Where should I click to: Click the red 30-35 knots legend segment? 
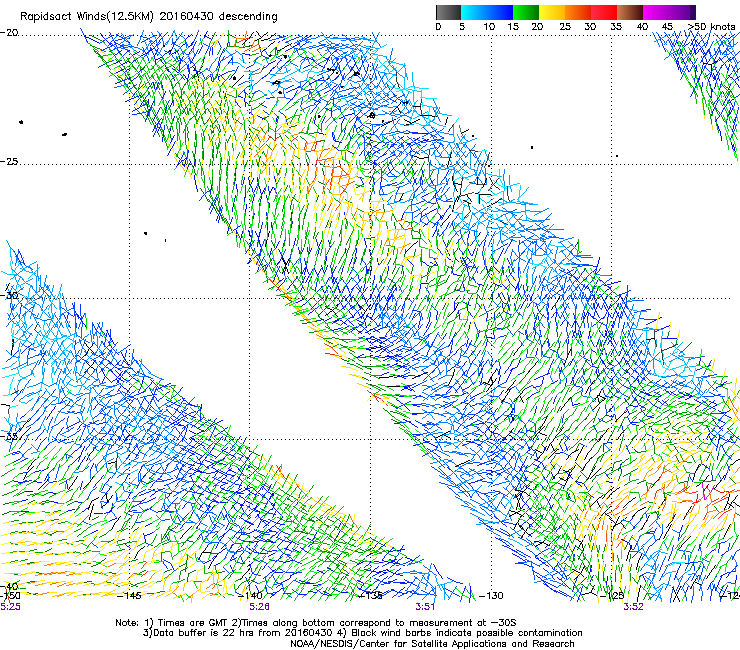(604, 12)
